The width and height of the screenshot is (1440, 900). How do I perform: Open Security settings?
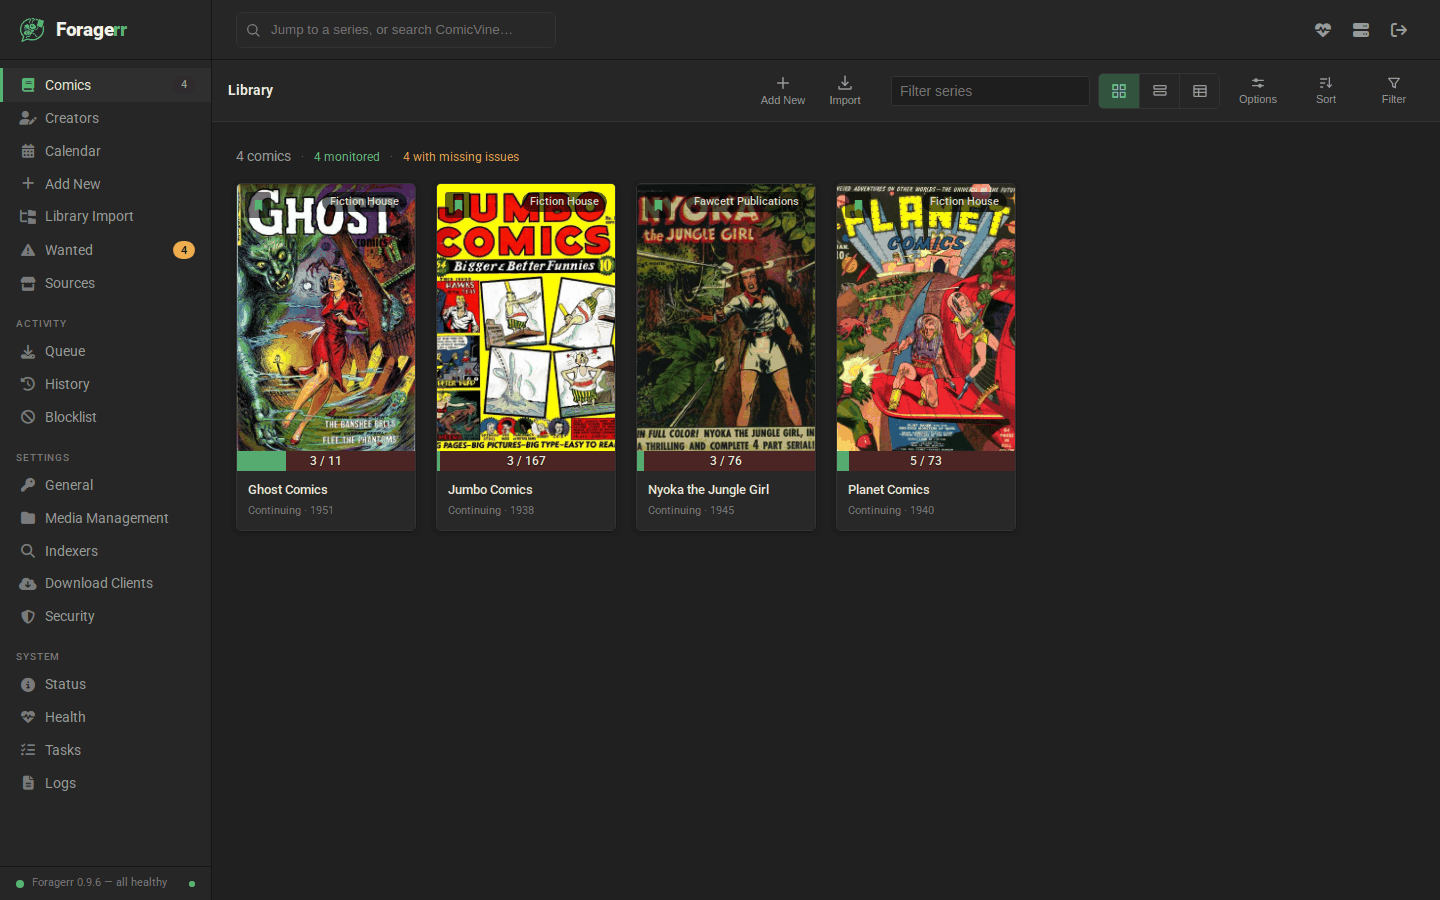coord(105,616)
